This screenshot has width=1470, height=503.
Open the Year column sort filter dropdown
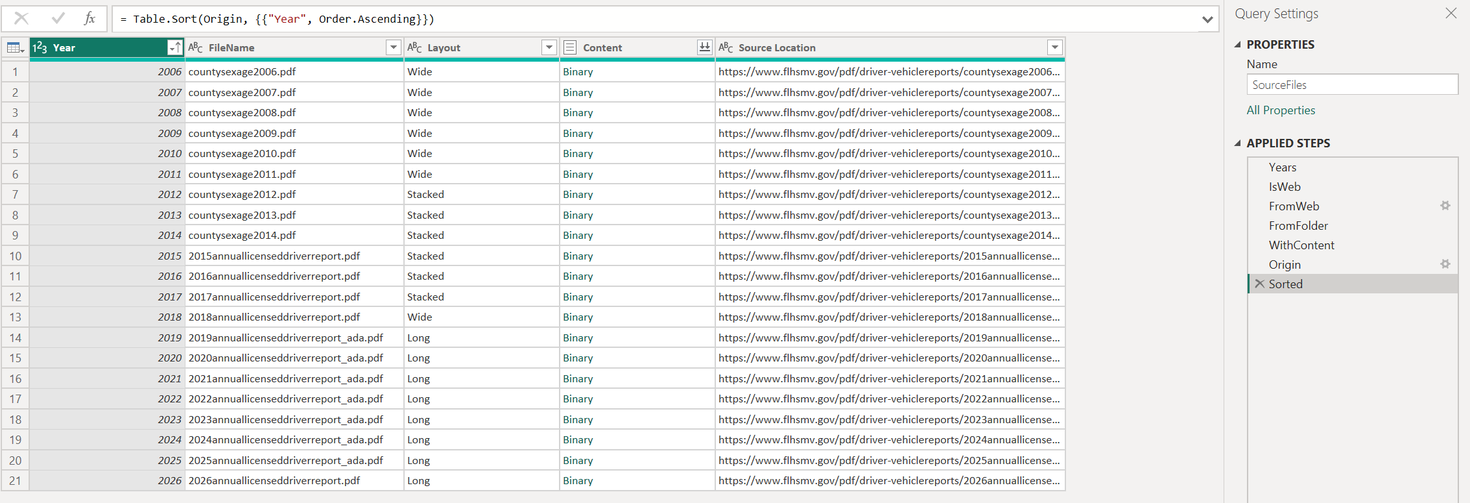174,48
